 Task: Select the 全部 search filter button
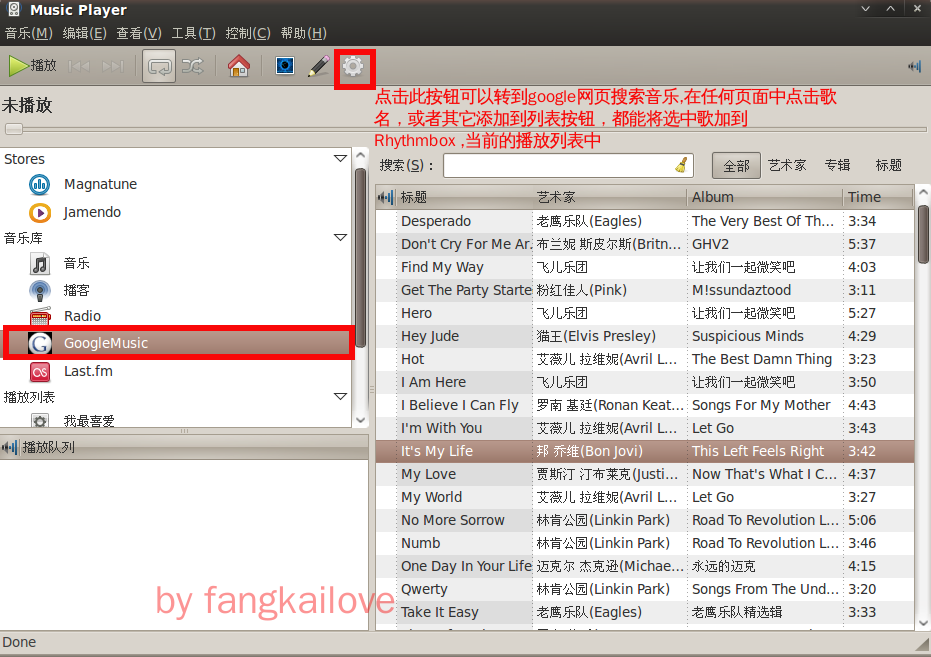[x=736, y=166]
